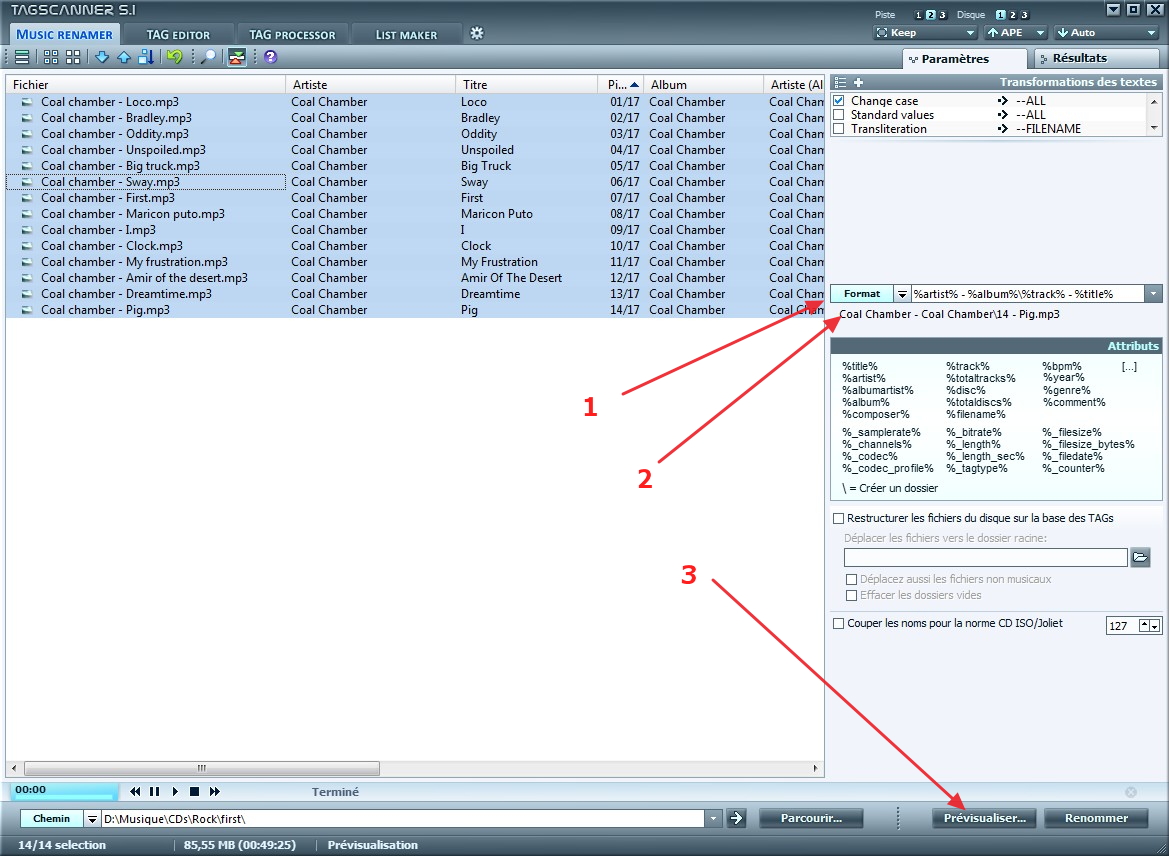Select Piste digits option 3
The image size is (1169, 856).
coord(942,15)
